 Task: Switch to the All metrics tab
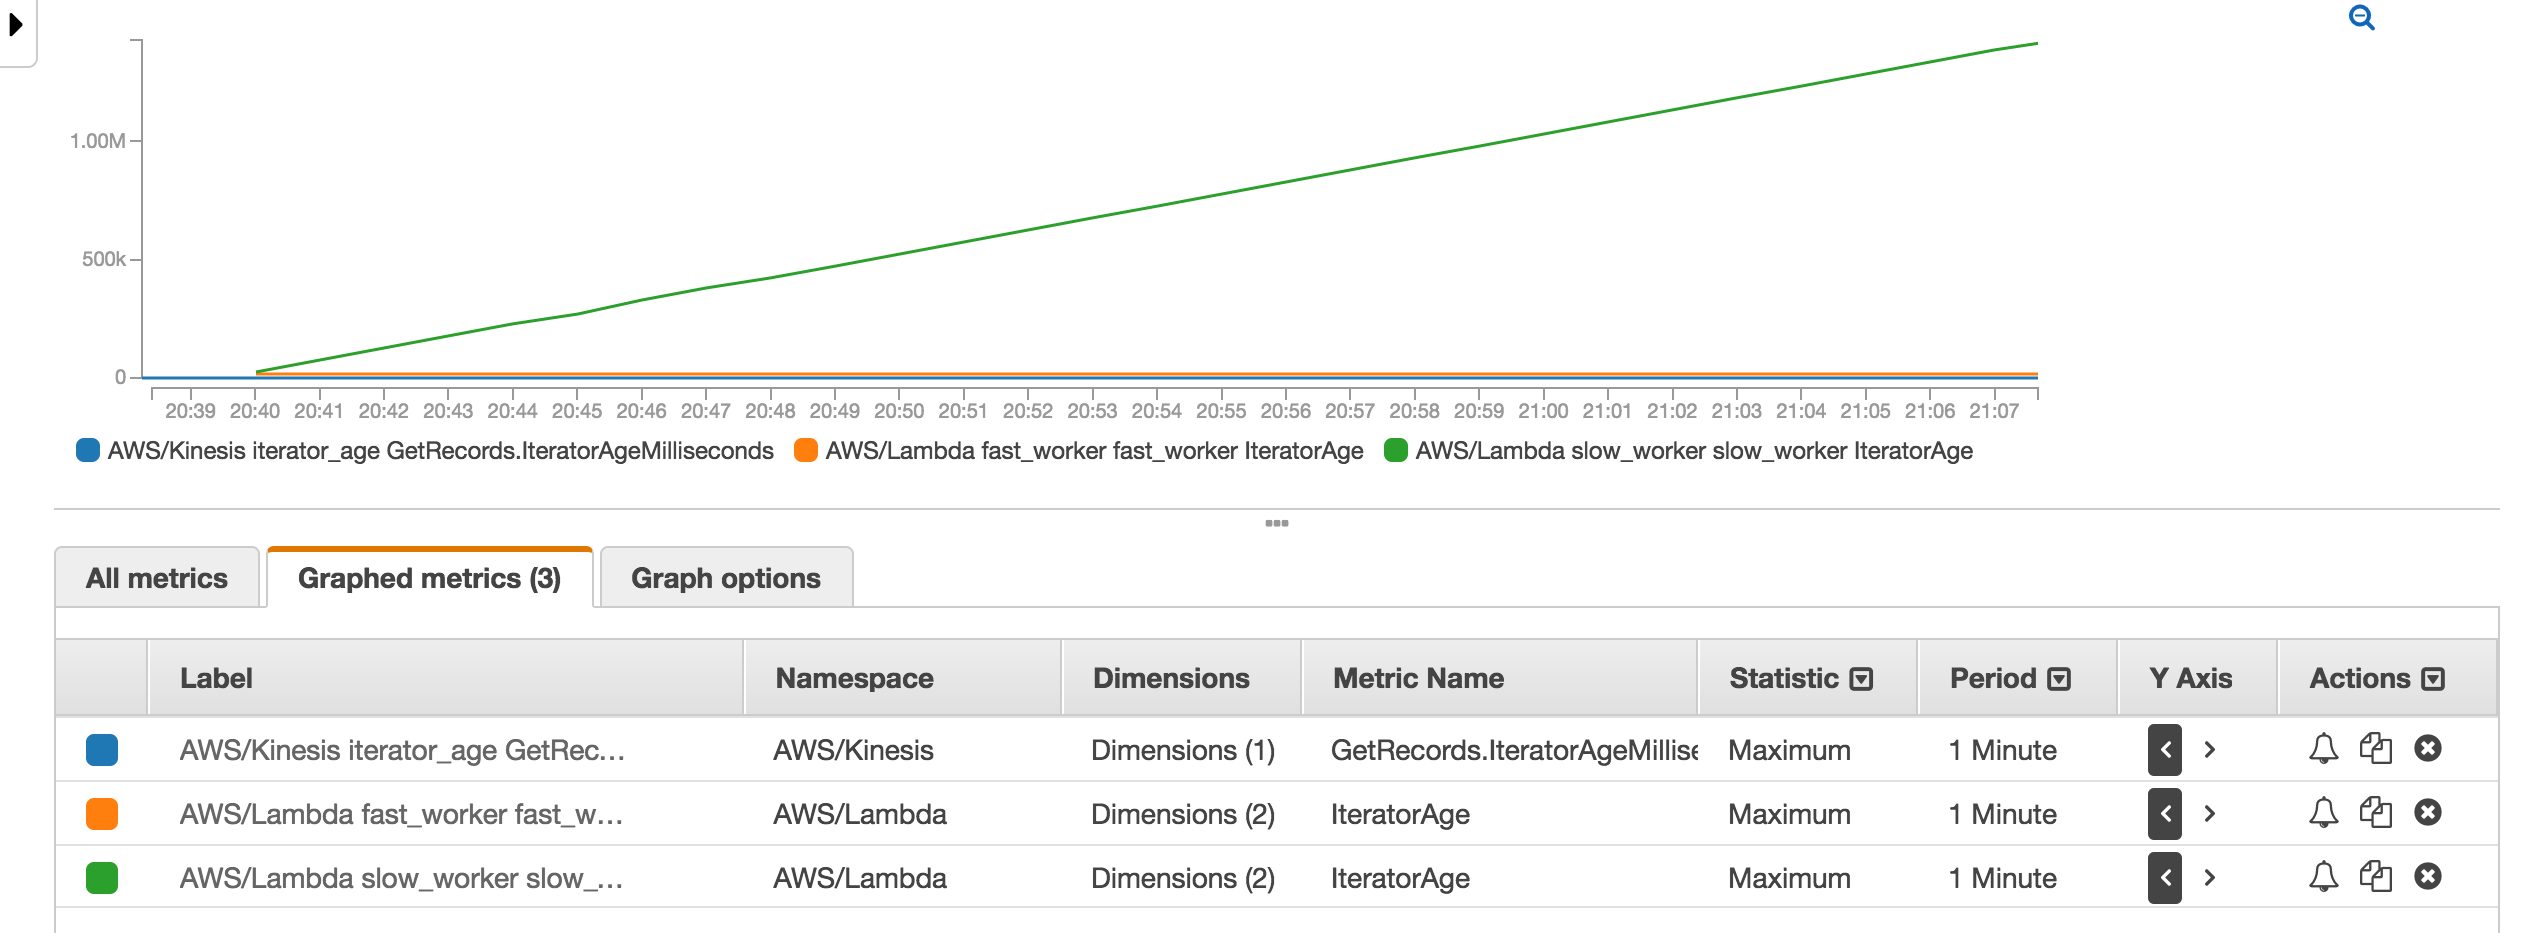tap(156, 577)
